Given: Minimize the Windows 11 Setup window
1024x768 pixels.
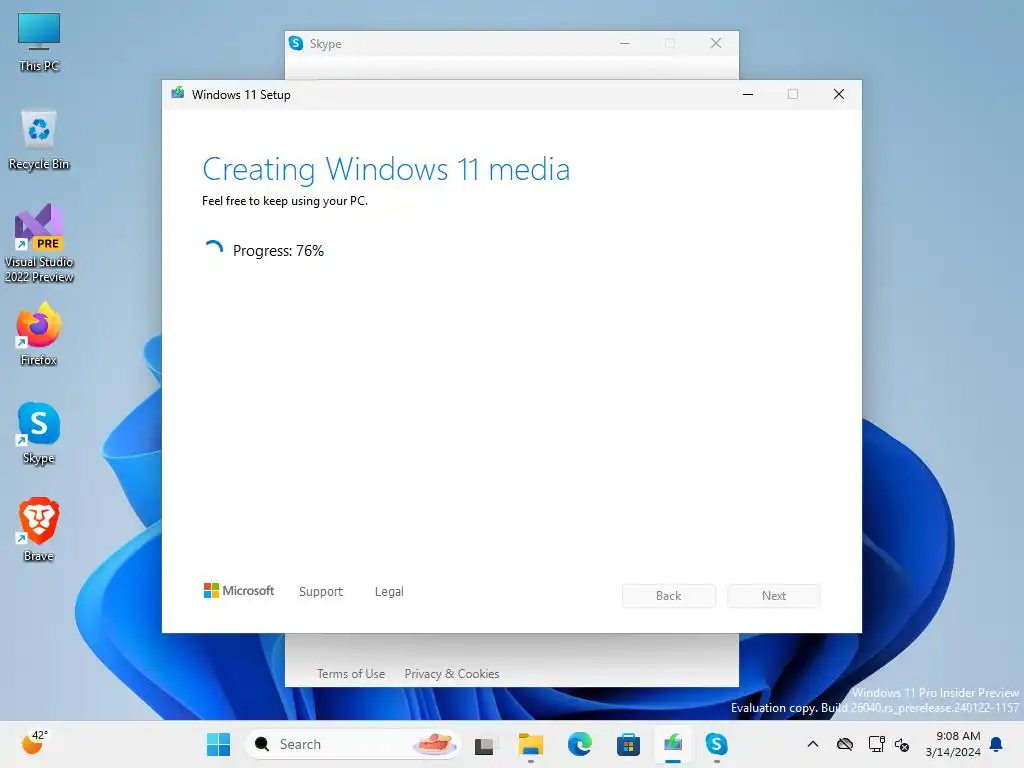Looking at the screenshot, I should pos(748,94).
